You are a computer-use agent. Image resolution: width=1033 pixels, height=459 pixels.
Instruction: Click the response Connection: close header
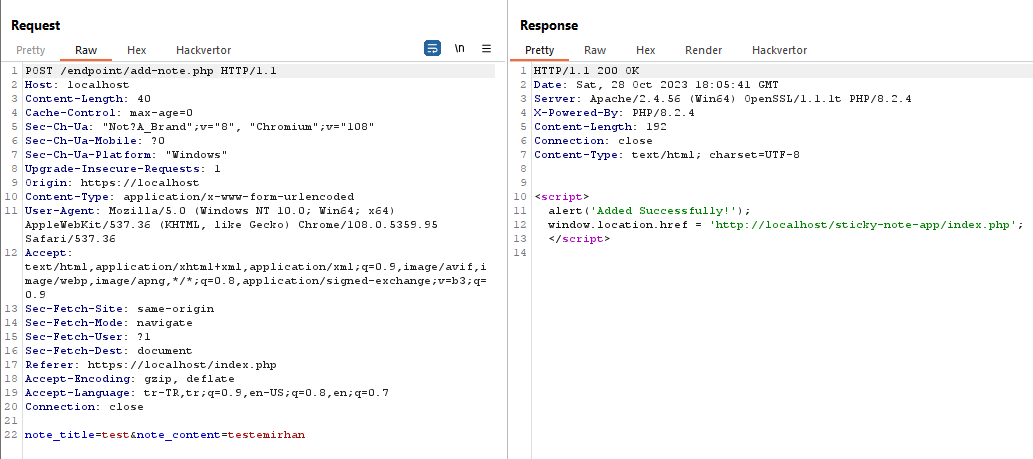tap(593, 140)
